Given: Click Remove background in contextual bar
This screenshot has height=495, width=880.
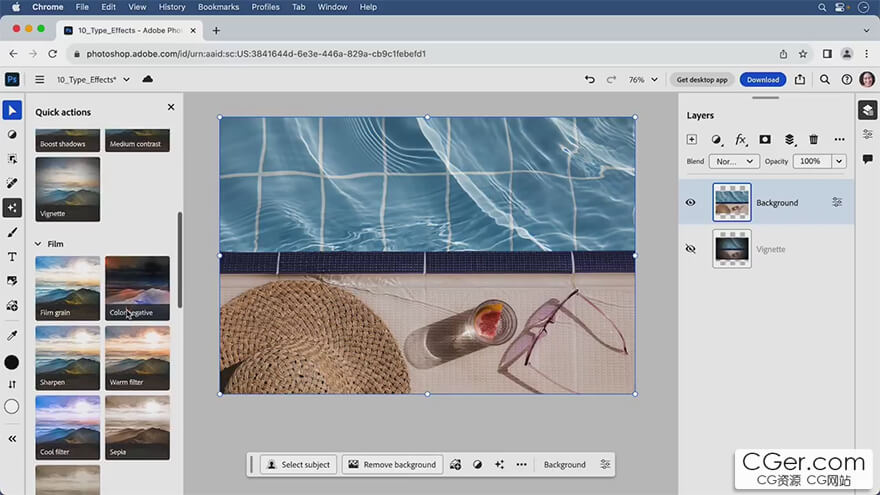Looking at the screenshot, I should pos(392,465).
